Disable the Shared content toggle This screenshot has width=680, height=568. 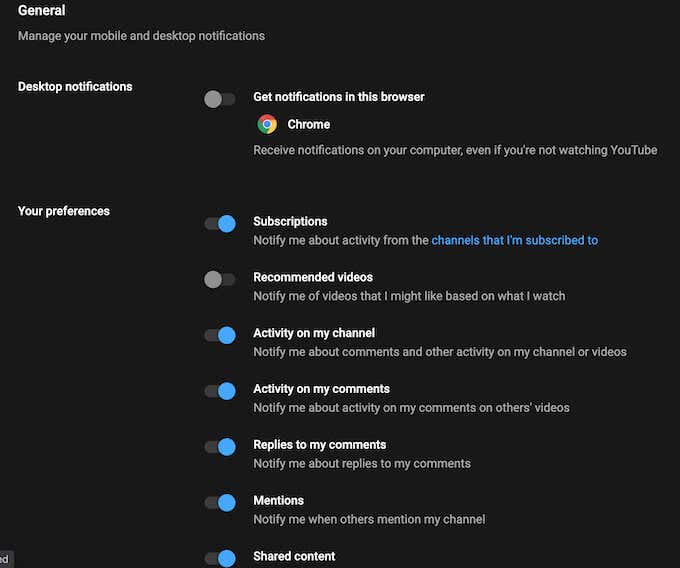[x=219, y=558]
